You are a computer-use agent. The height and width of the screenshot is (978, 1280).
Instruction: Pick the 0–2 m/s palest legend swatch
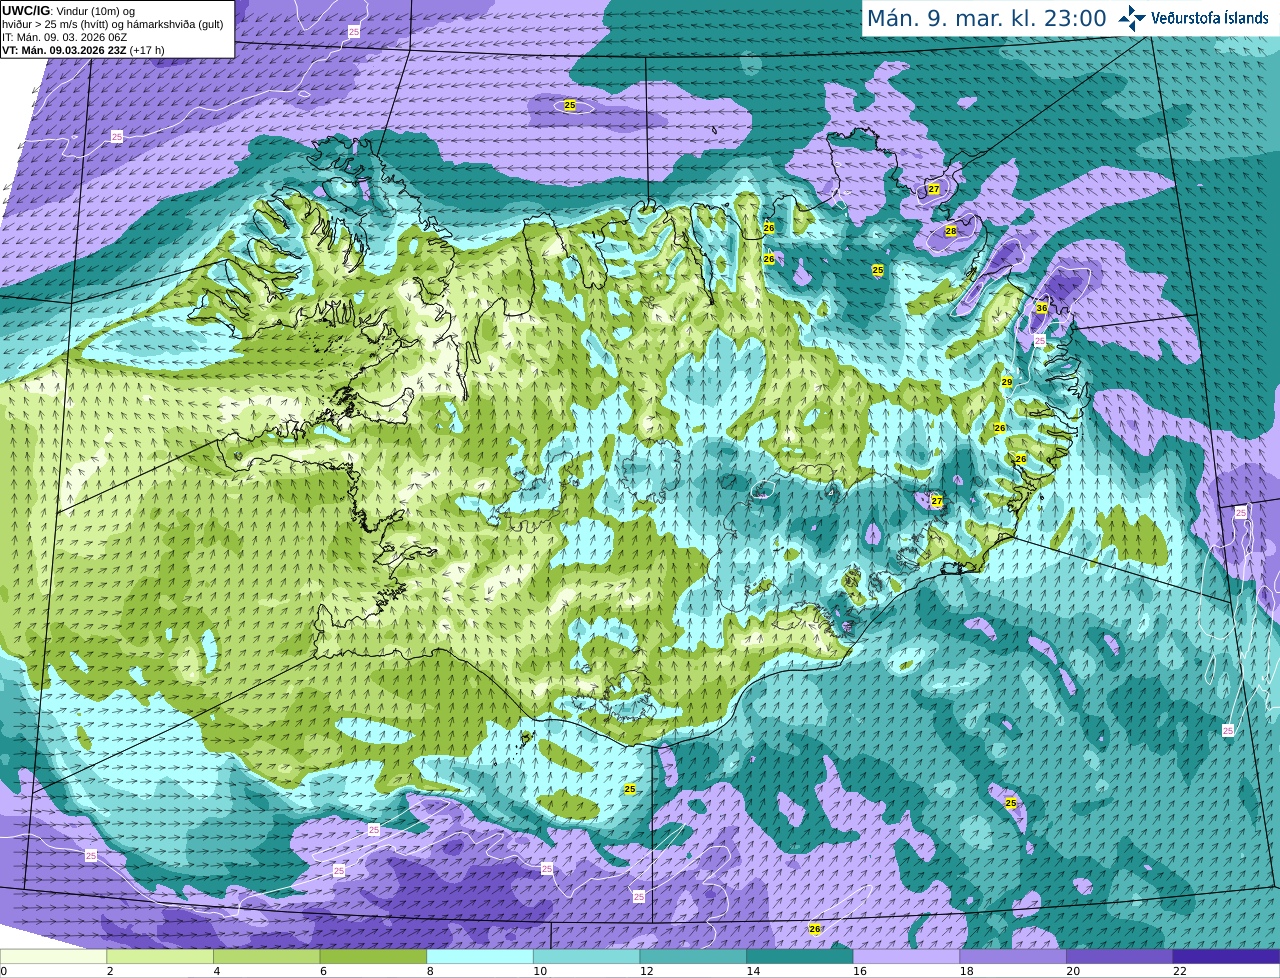pos(53,956)
